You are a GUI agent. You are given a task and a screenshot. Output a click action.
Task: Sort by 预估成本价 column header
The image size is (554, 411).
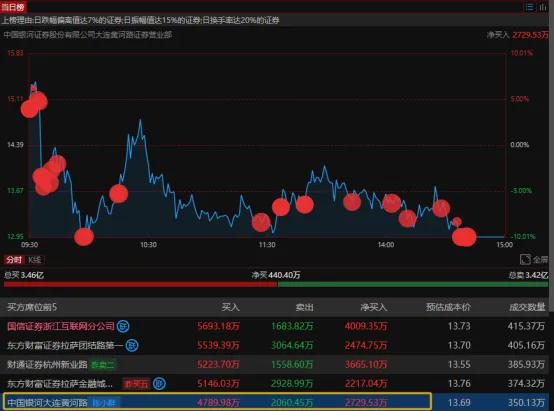[448, 307]
